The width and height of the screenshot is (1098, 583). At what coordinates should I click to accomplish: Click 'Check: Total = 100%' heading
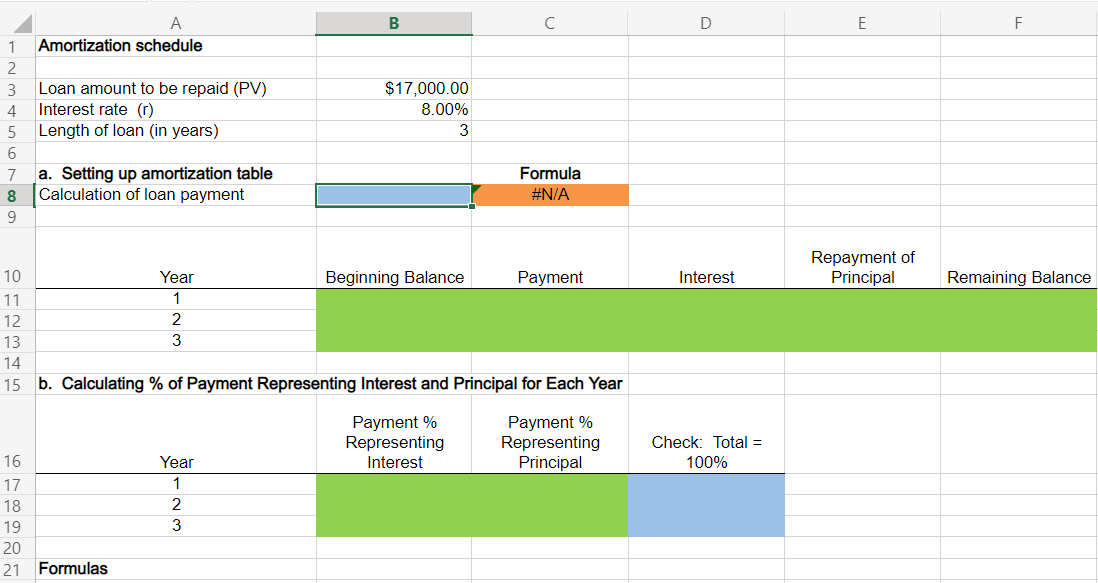pyautogui.click(x=707, y=452)
